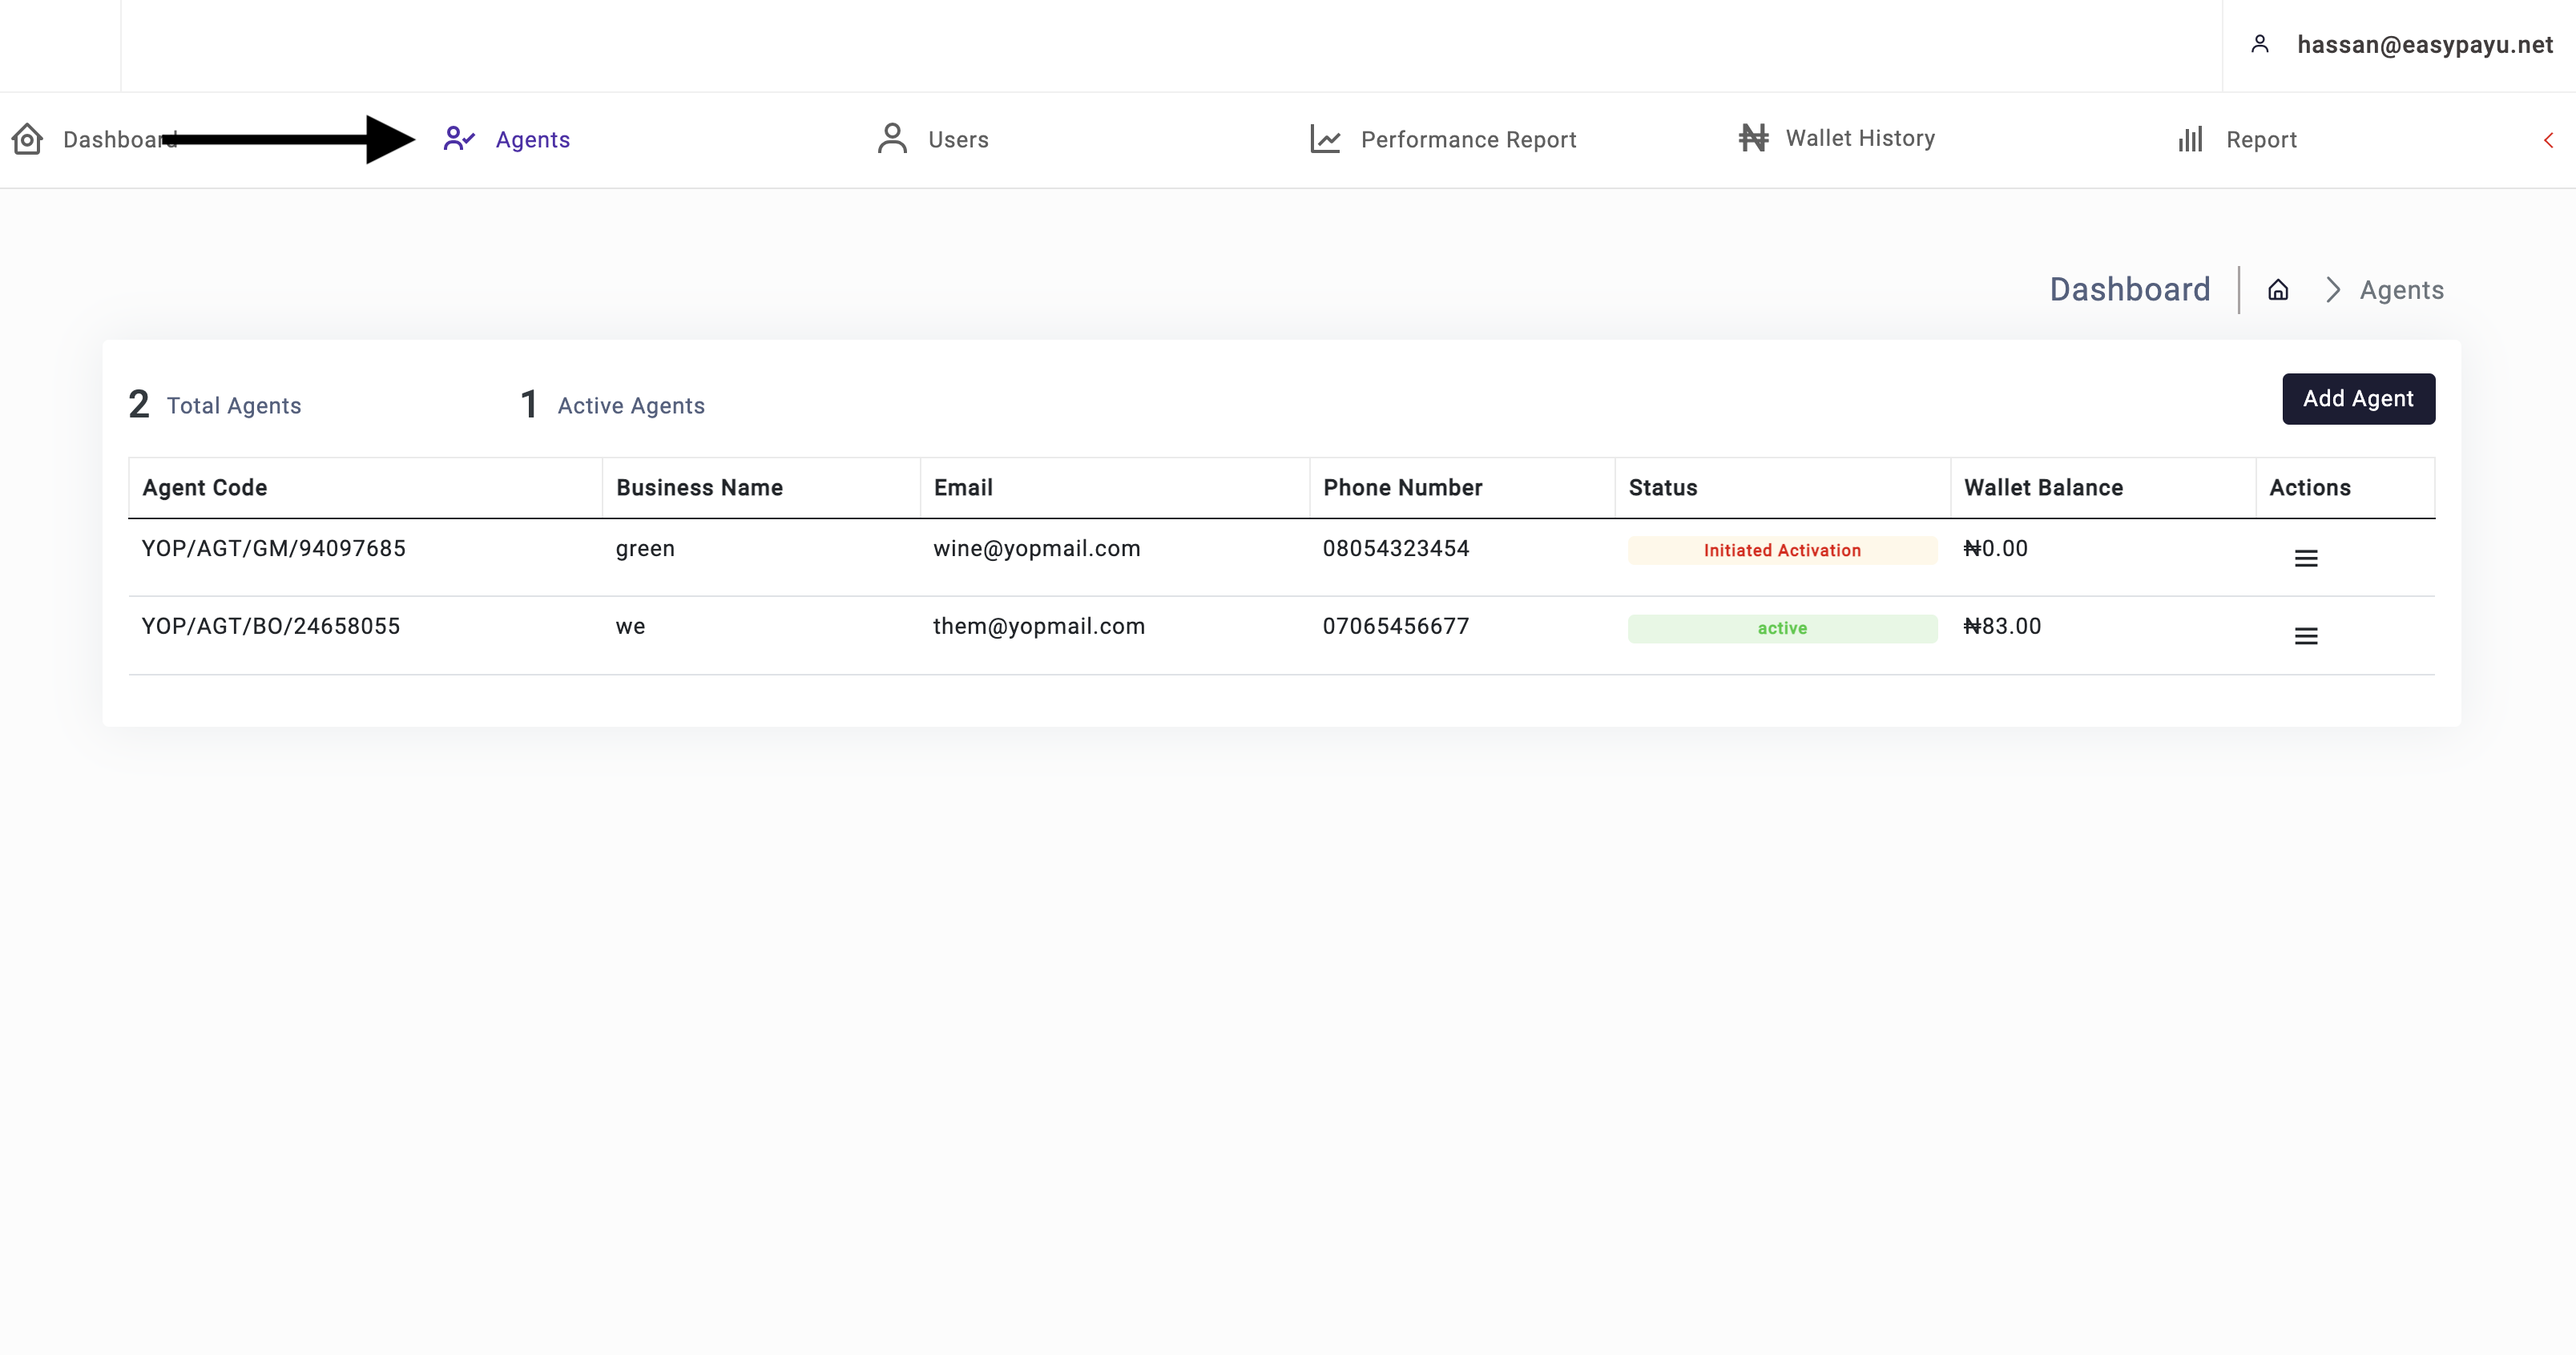Click the Initiated Activation status badge
Screen dimensions: 2576x1355
coord(1782,550)
